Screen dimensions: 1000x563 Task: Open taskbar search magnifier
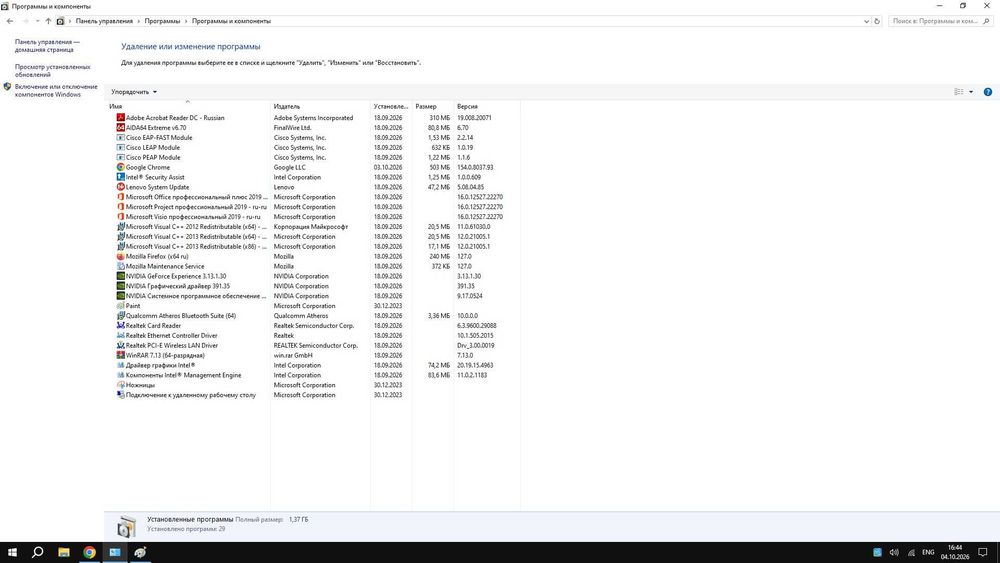tap(38, 552)
